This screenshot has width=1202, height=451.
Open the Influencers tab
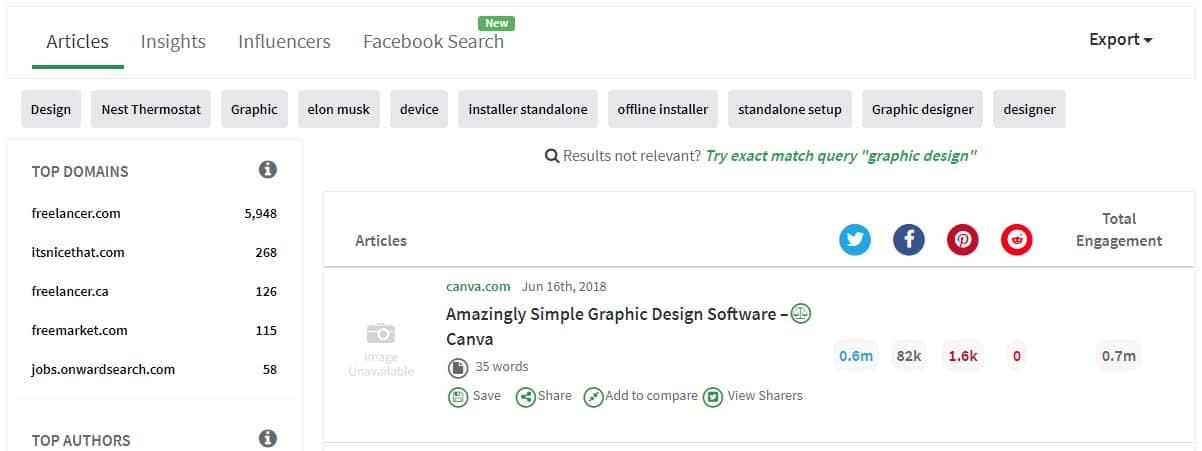pyautogui.click(x=284, y=42)
